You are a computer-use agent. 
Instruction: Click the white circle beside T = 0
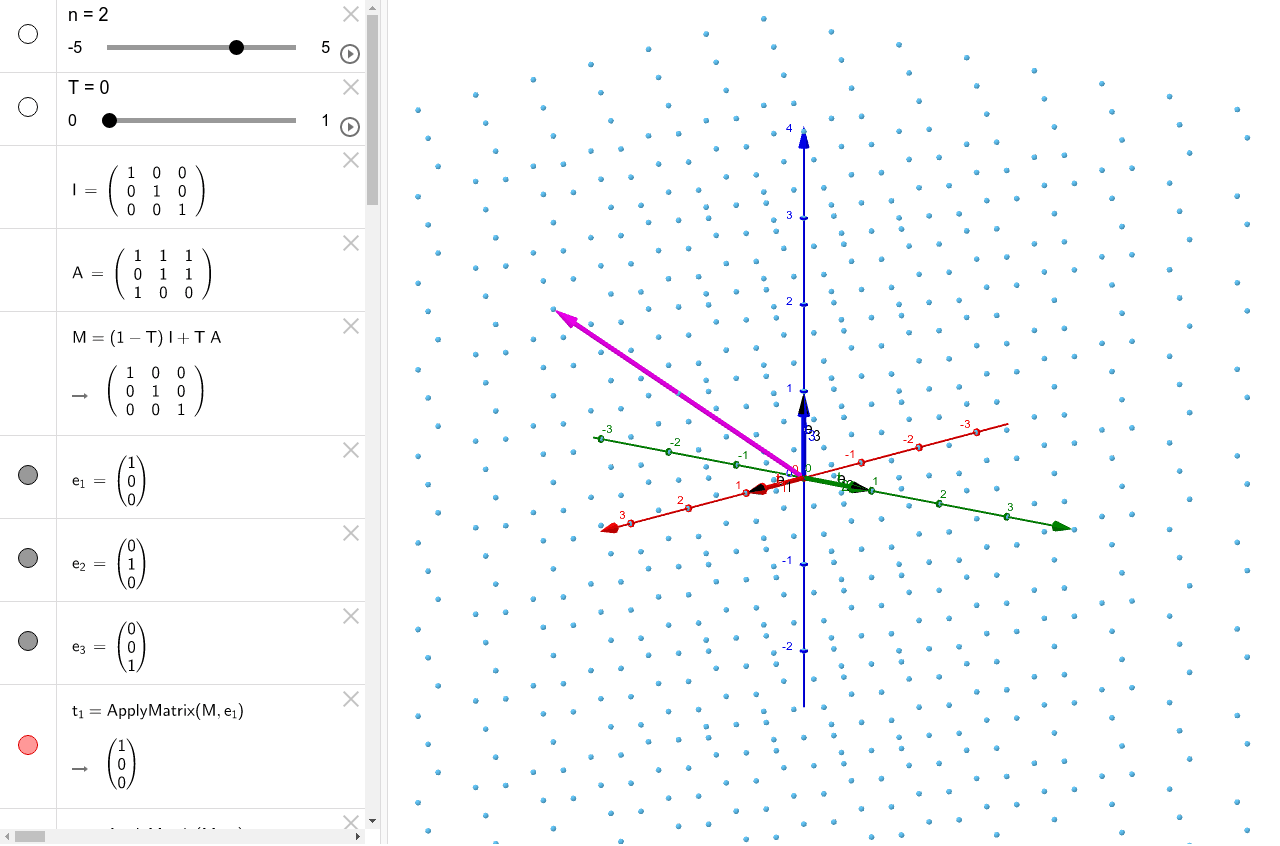pyautogui.click(x=28, y=107)
